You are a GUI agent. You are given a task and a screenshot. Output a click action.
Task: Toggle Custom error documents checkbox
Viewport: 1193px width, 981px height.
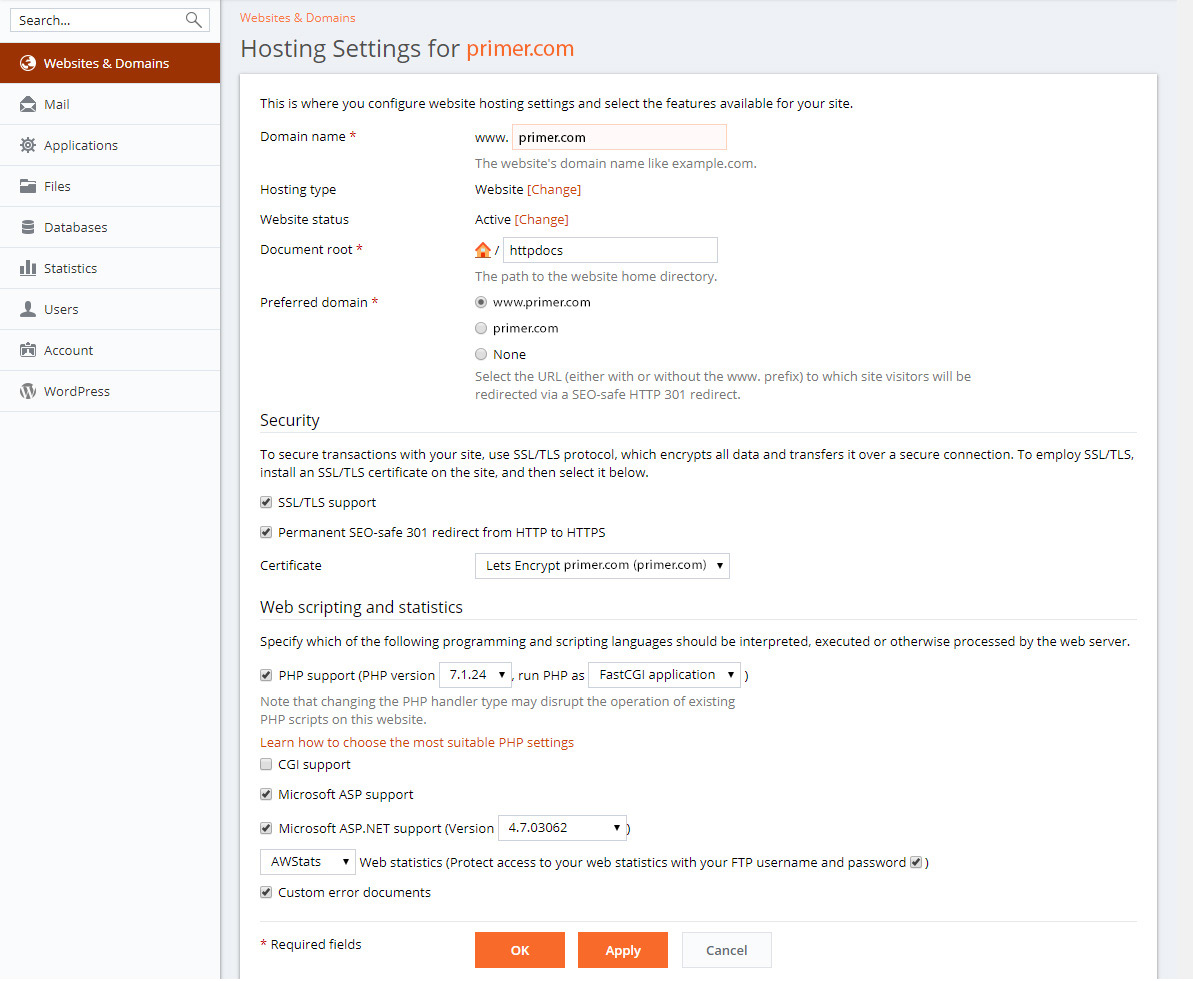coord(266,892)
